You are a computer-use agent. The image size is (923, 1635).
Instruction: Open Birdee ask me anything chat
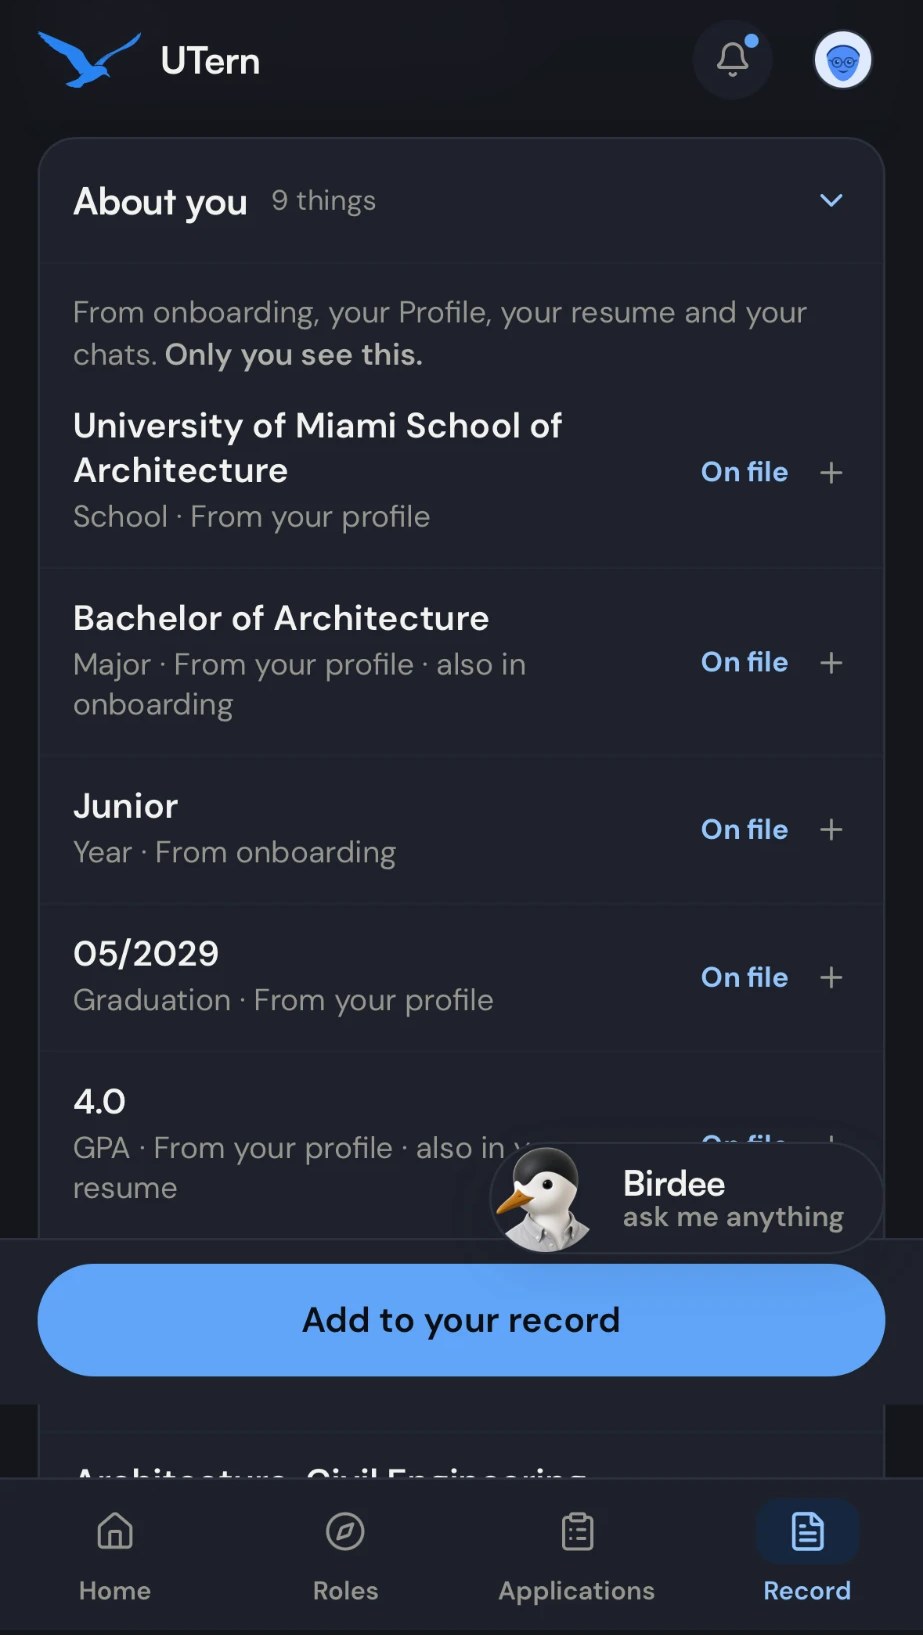pyautogui.click(x=687, y=1198)
